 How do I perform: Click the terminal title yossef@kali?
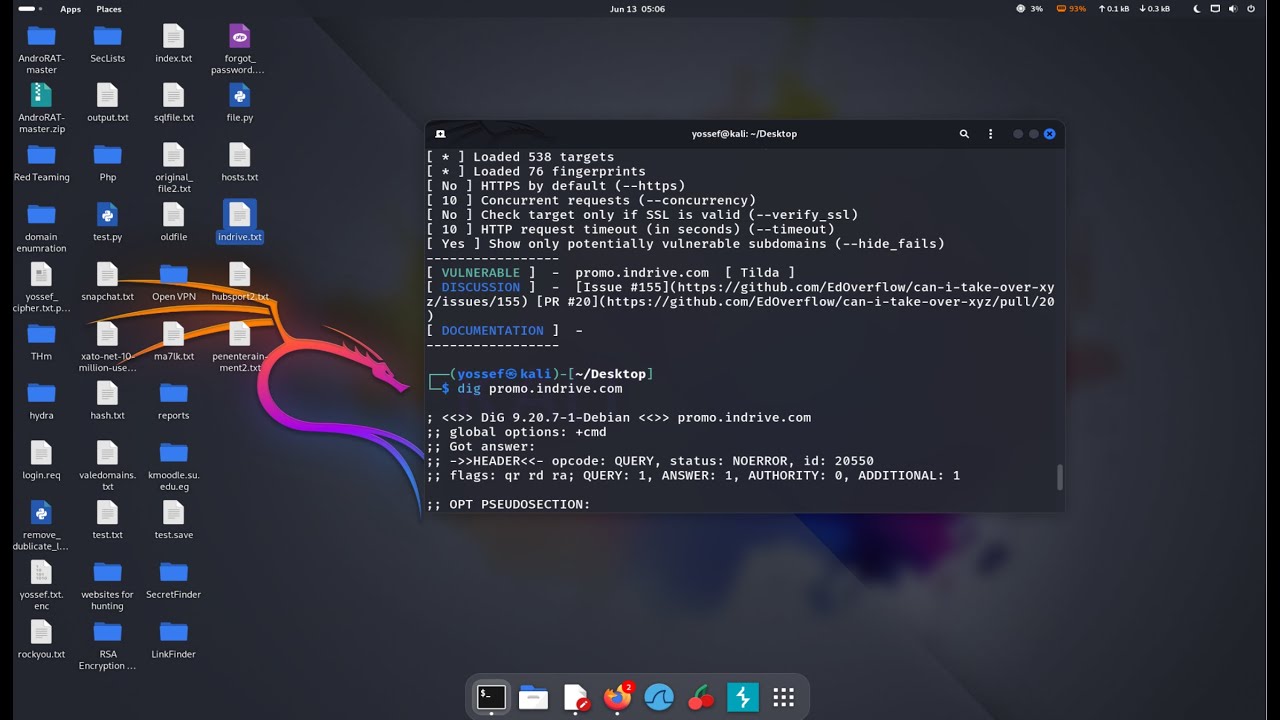tap(744, 134)
